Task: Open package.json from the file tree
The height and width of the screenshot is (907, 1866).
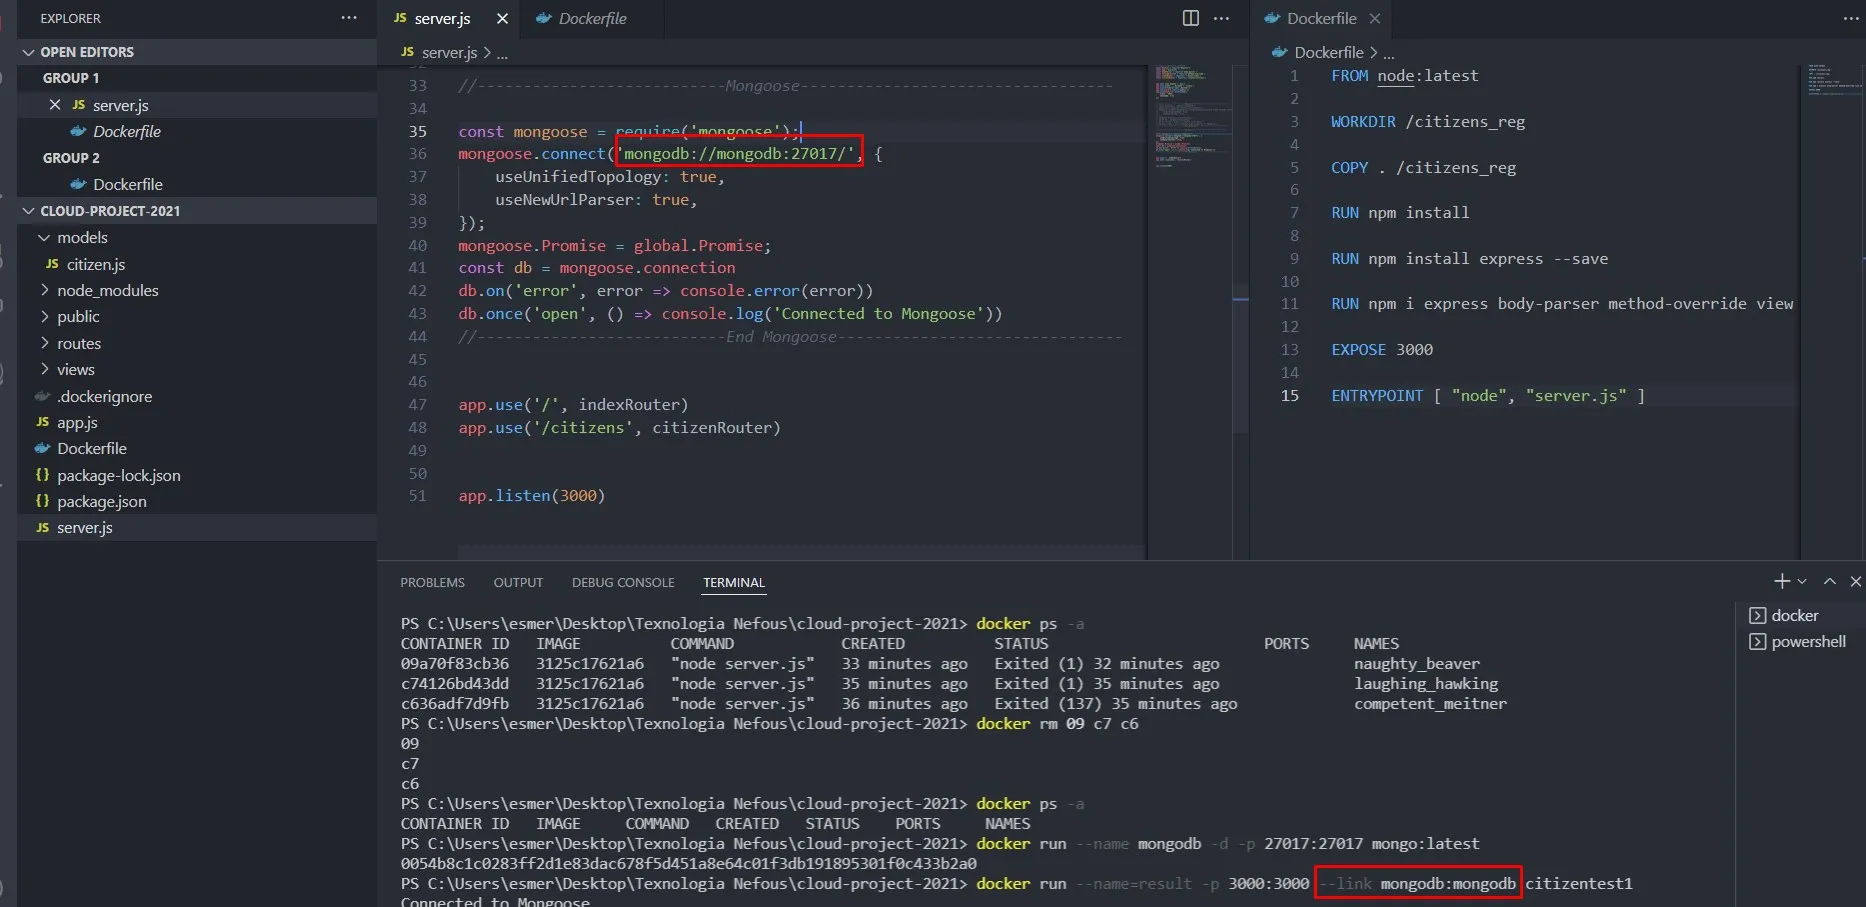Action: tap(101, 501)
